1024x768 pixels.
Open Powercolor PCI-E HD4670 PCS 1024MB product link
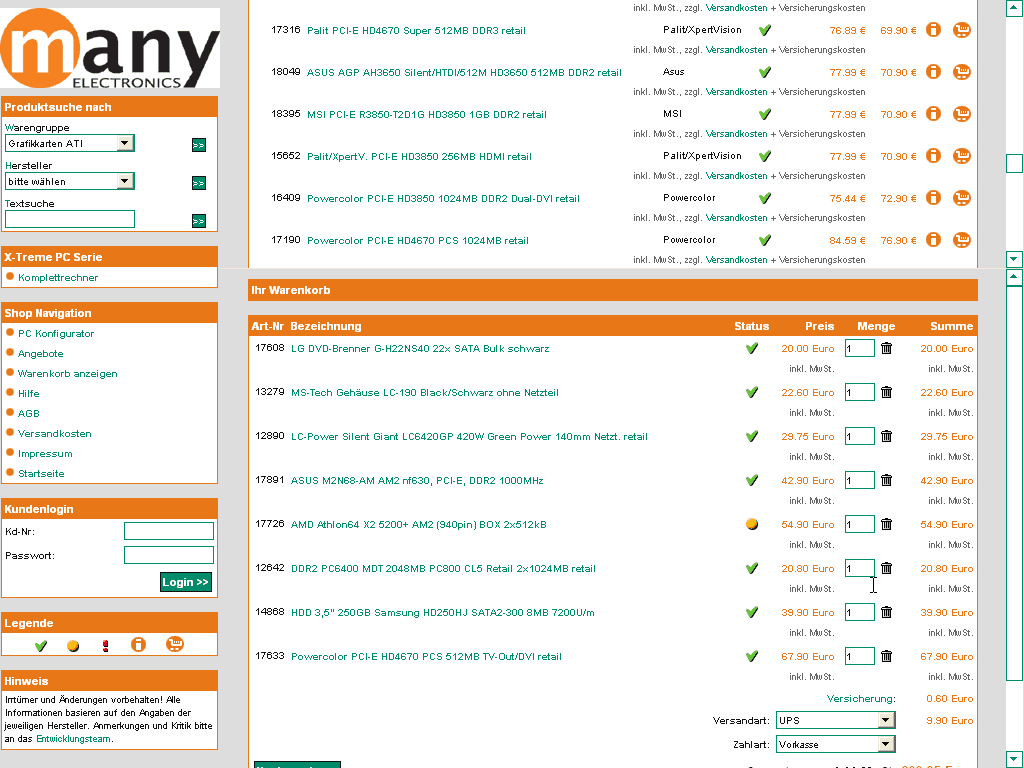[x=417, y=241]
